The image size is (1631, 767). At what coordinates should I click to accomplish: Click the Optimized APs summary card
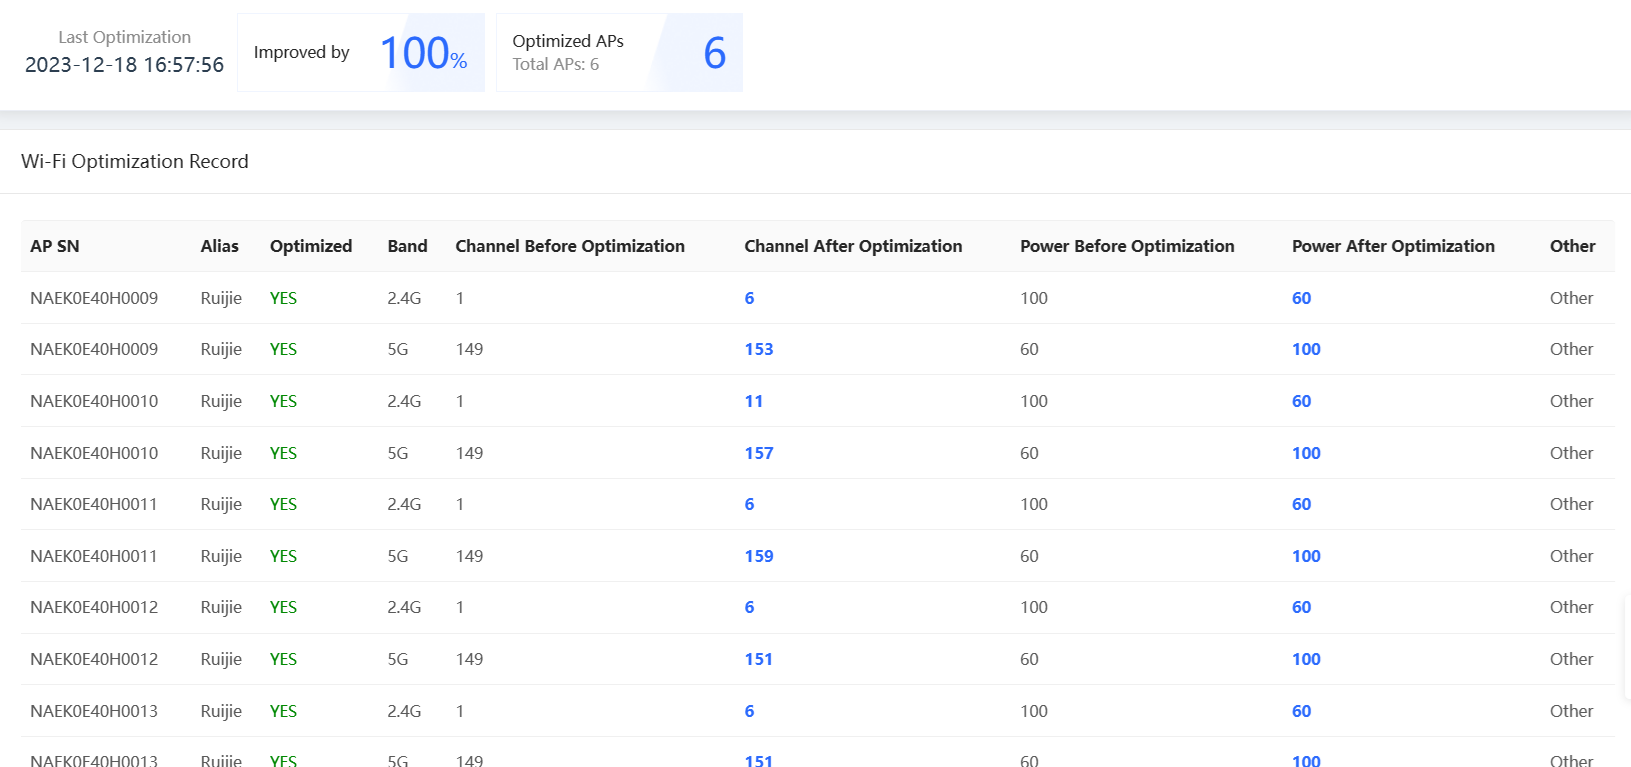point(619,53)
